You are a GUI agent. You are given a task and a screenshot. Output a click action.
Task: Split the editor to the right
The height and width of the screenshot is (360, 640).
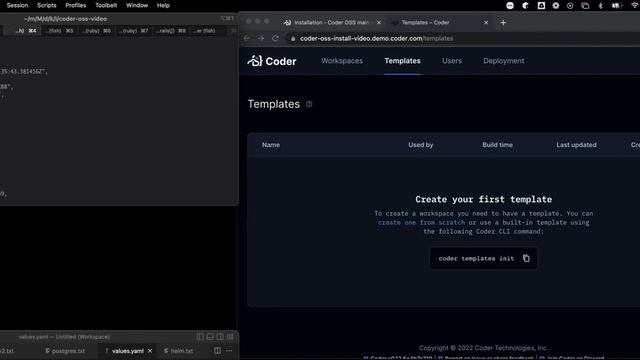pyautogui.click(x=217, y=350)
